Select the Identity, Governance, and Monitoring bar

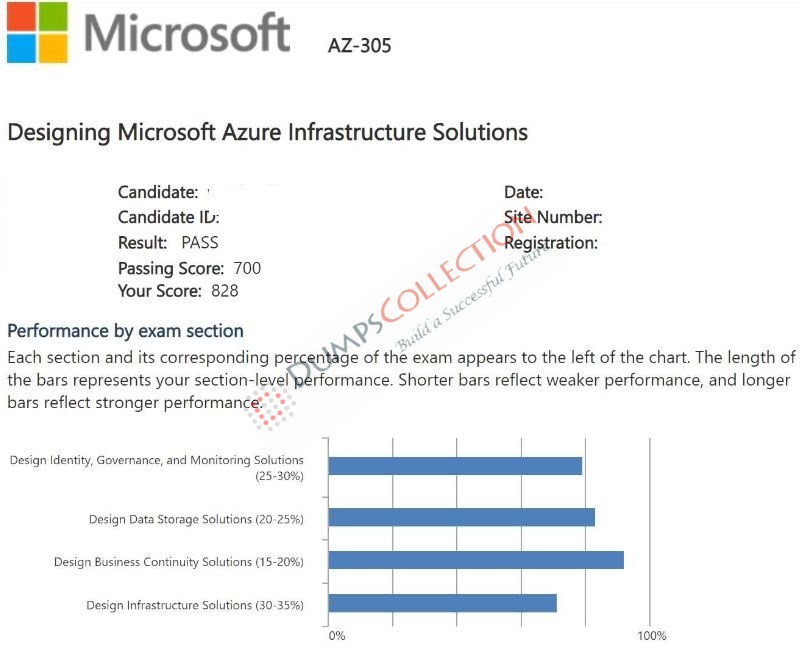point(455,466)
